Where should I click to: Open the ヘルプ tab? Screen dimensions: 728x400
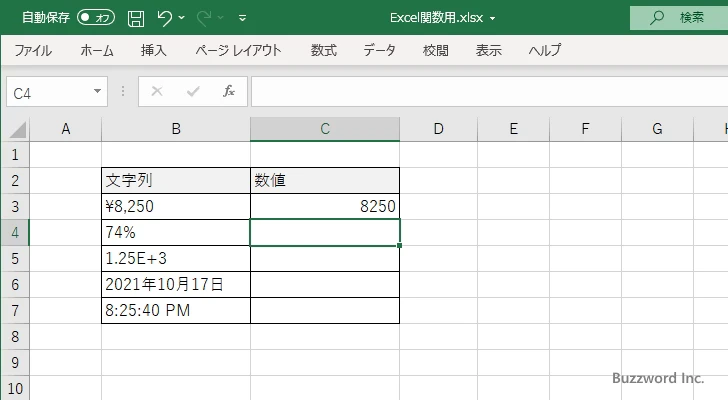pos(545,50)
